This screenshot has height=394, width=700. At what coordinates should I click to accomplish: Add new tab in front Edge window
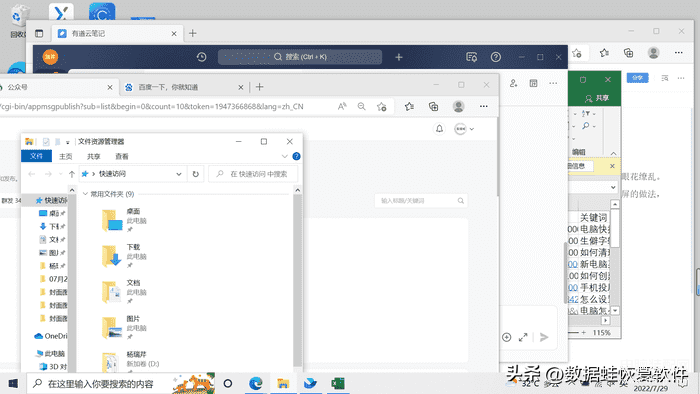[x=259, y=87]
